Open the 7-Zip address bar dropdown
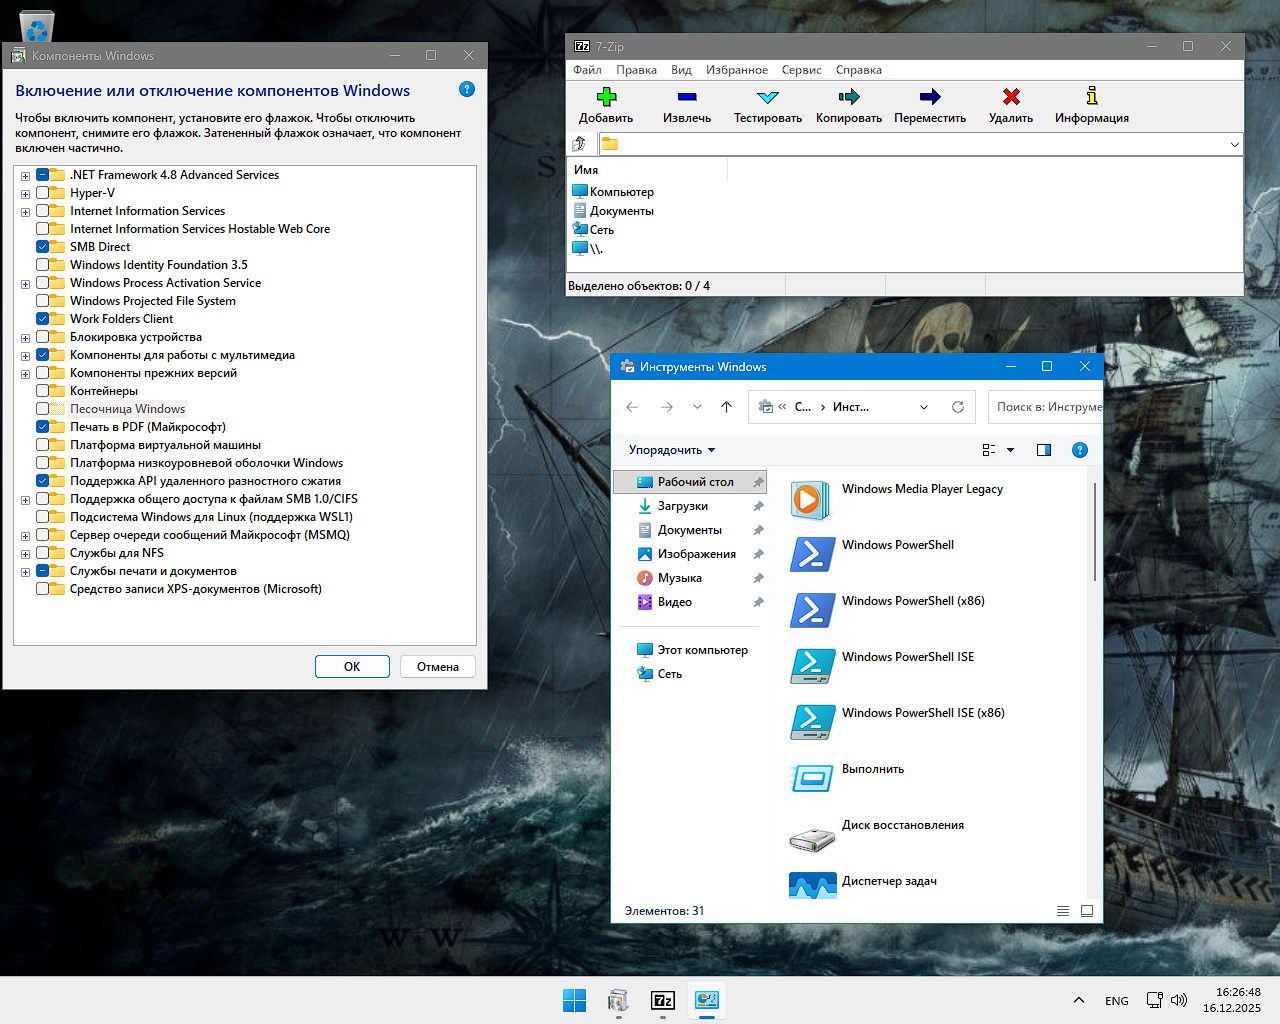 tap(1232, 143)
